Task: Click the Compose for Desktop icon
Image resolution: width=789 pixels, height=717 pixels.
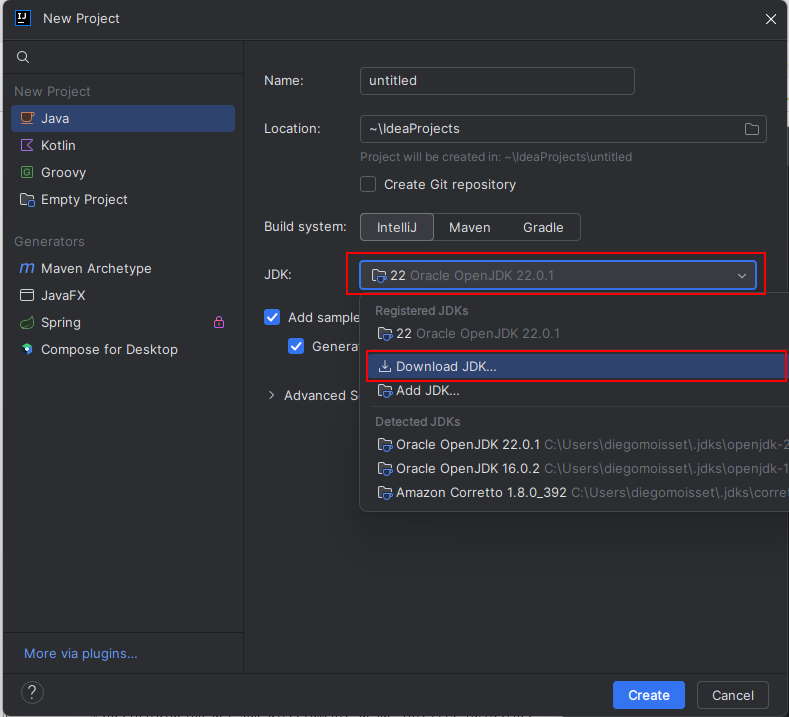Action: click(x=27, y=349)
